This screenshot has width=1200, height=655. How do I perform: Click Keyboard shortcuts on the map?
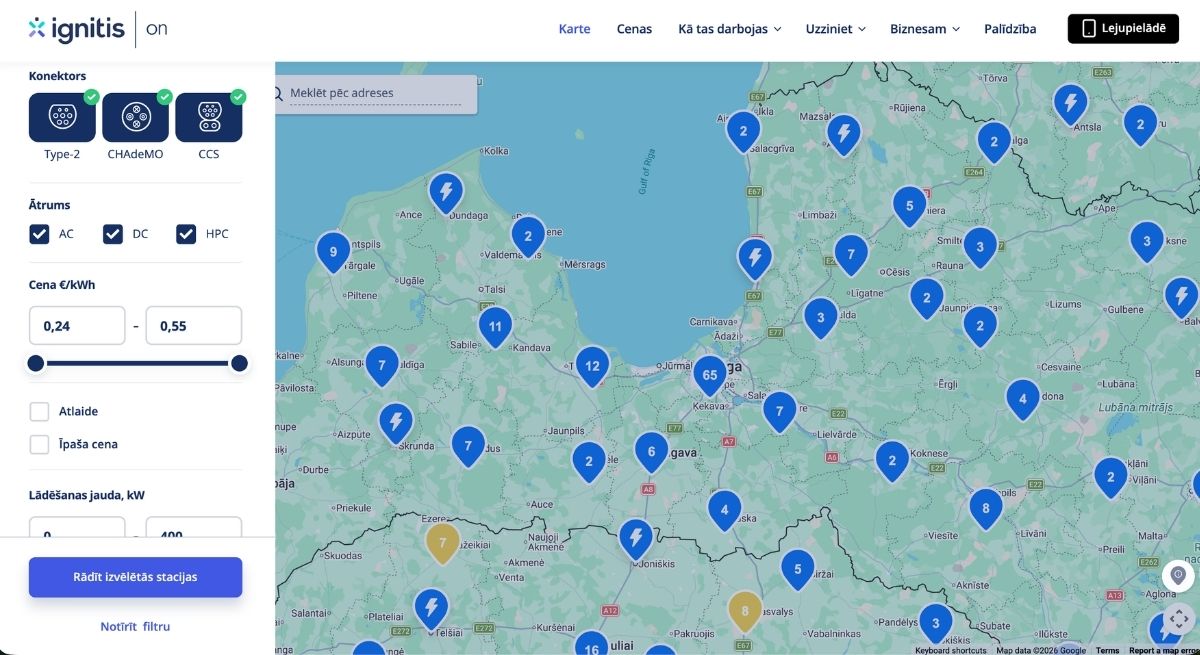pyautogui.click(x=950, y=650)
